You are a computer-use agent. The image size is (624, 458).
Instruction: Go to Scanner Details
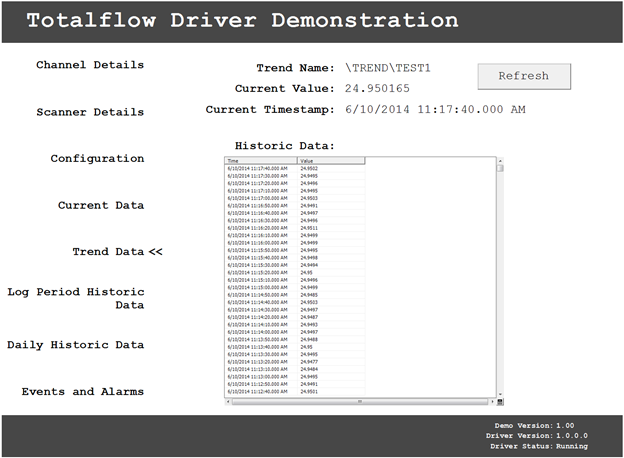[x=90, y=112]
